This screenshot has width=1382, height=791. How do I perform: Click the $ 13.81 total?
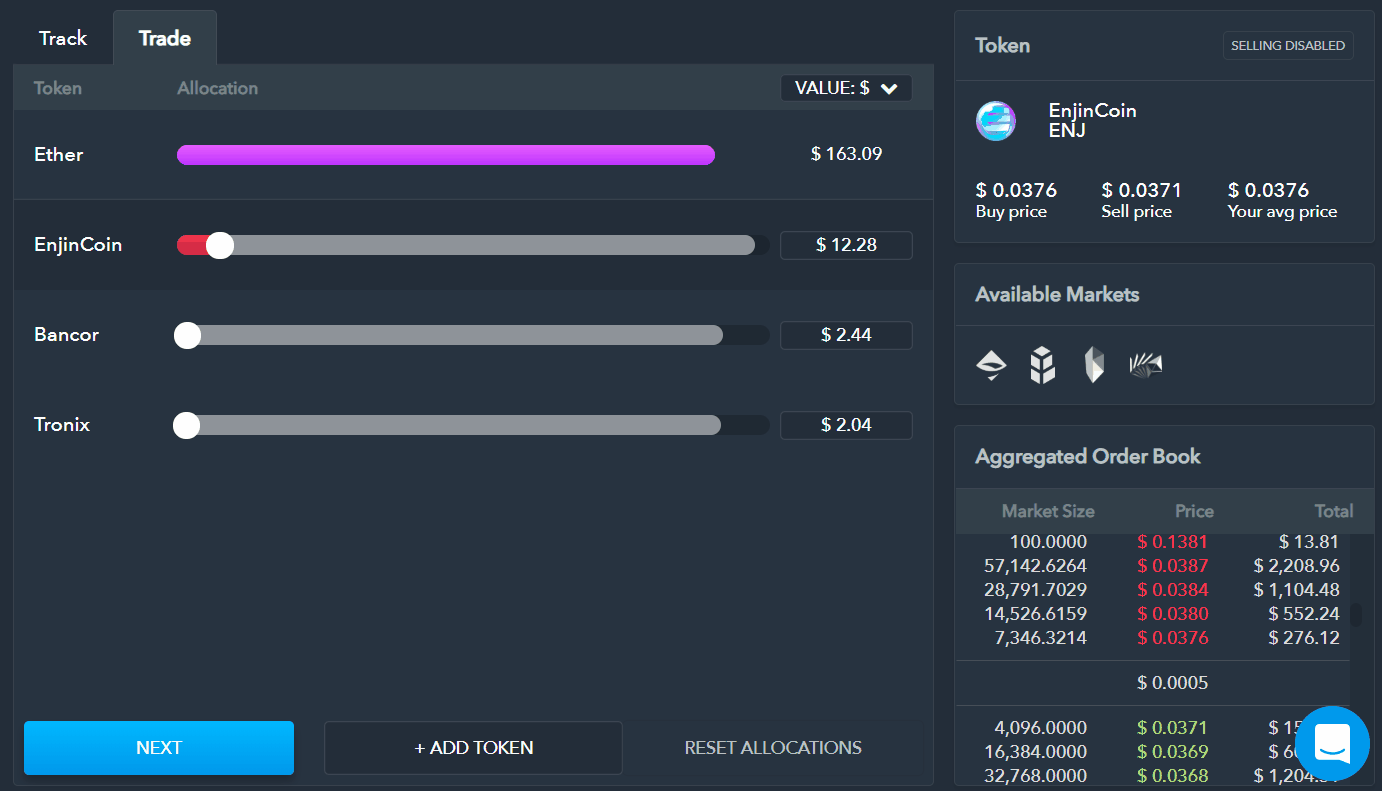1309,542
